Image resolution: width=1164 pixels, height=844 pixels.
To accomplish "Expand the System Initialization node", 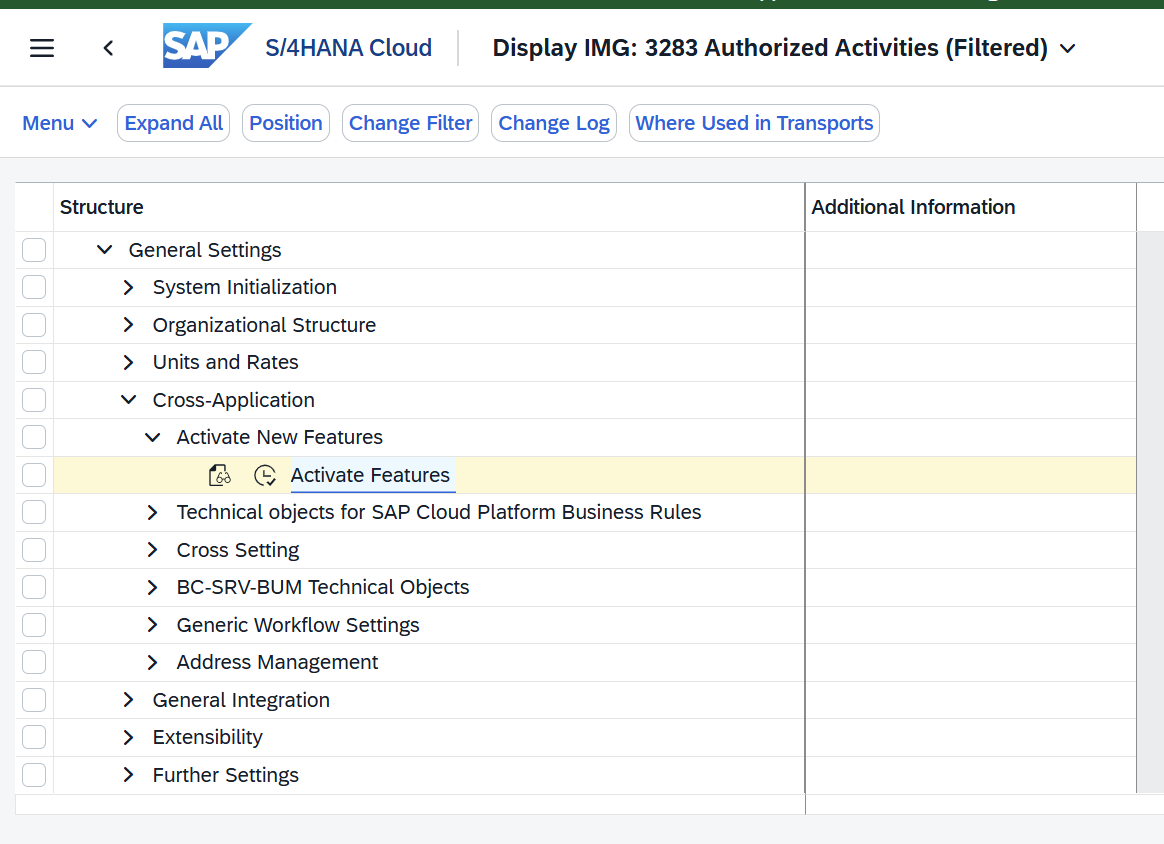I will (x=128, y=287).
